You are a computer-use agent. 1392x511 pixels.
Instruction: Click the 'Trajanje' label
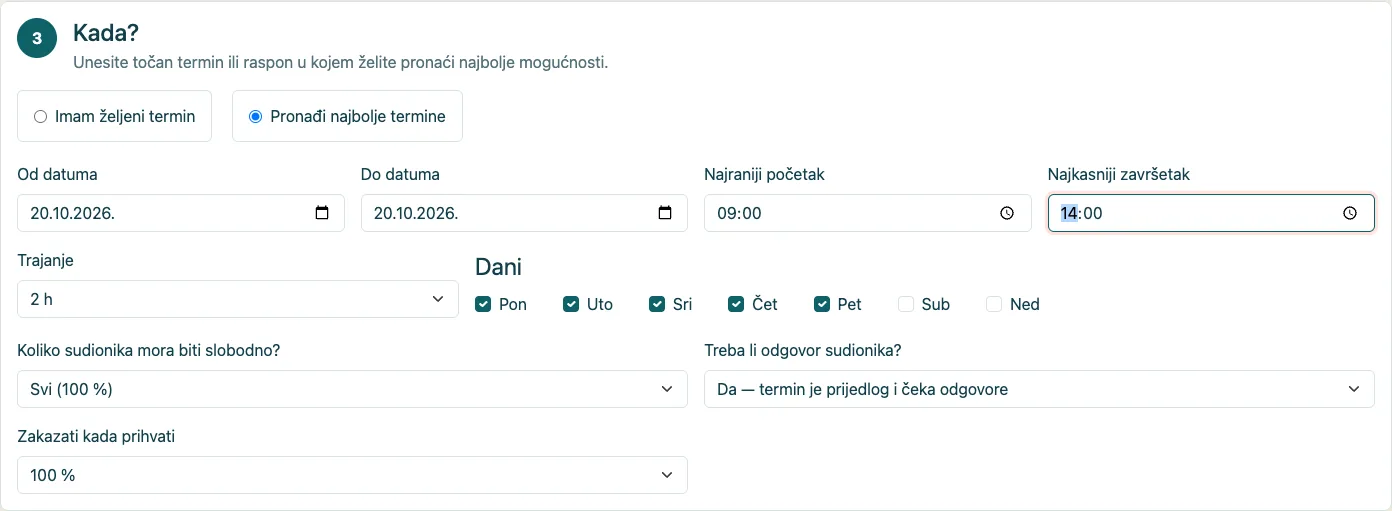tap(46, 260)
